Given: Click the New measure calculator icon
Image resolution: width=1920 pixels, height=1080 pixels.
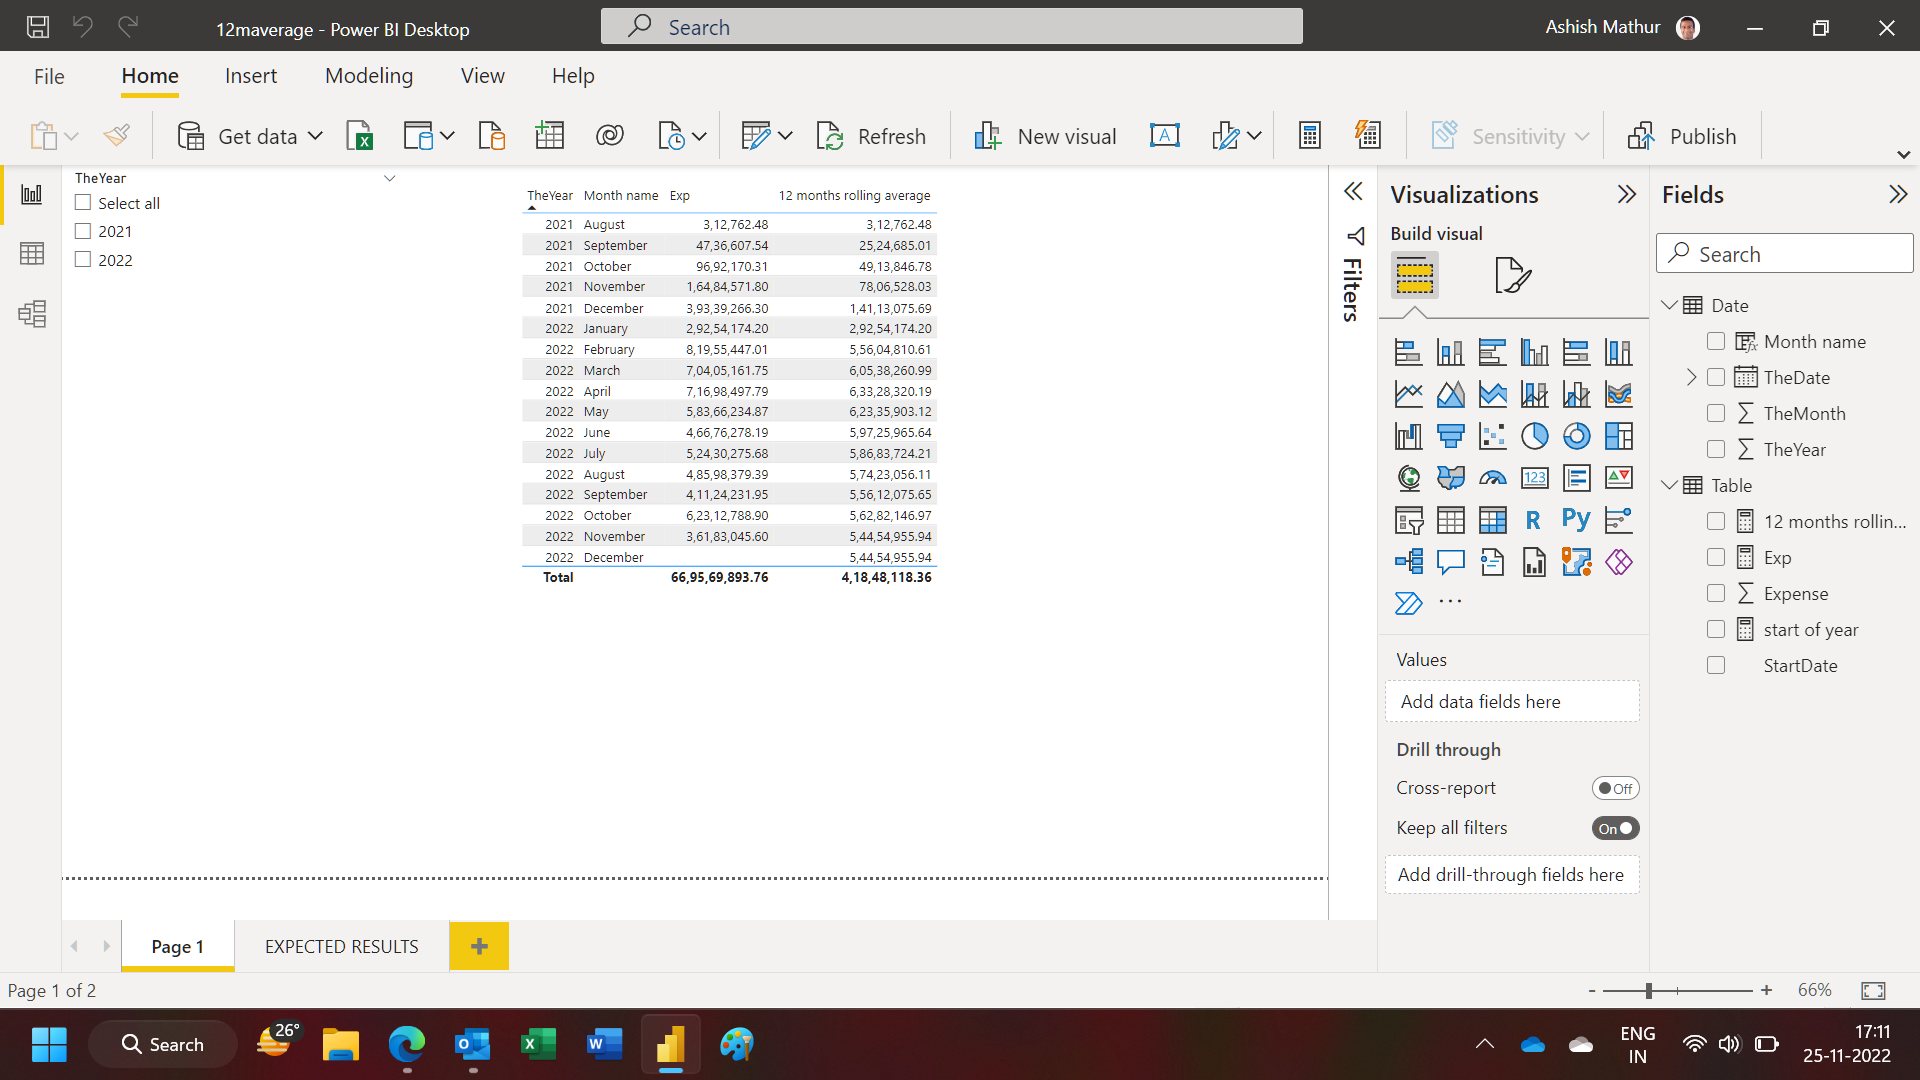Looking at the screenshot, I should pos(1310,136).
